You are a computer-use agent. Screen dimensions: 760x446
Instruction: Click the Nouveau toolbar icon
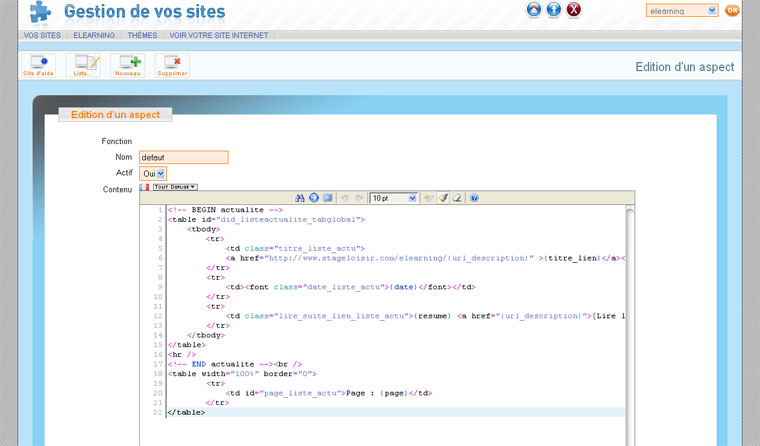pos(127,65)
